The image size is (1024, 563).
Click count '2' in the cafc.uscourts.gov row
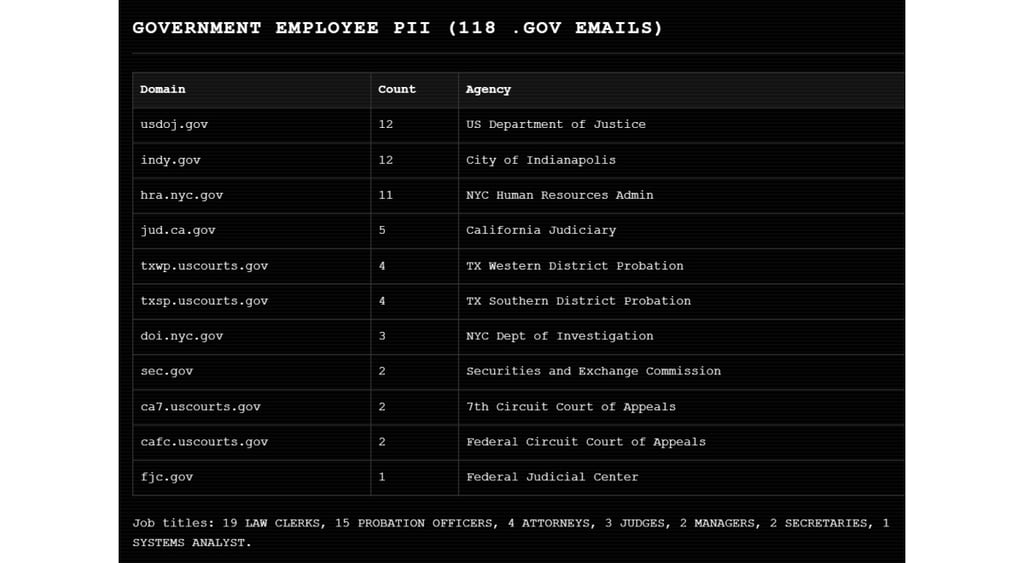414,442
